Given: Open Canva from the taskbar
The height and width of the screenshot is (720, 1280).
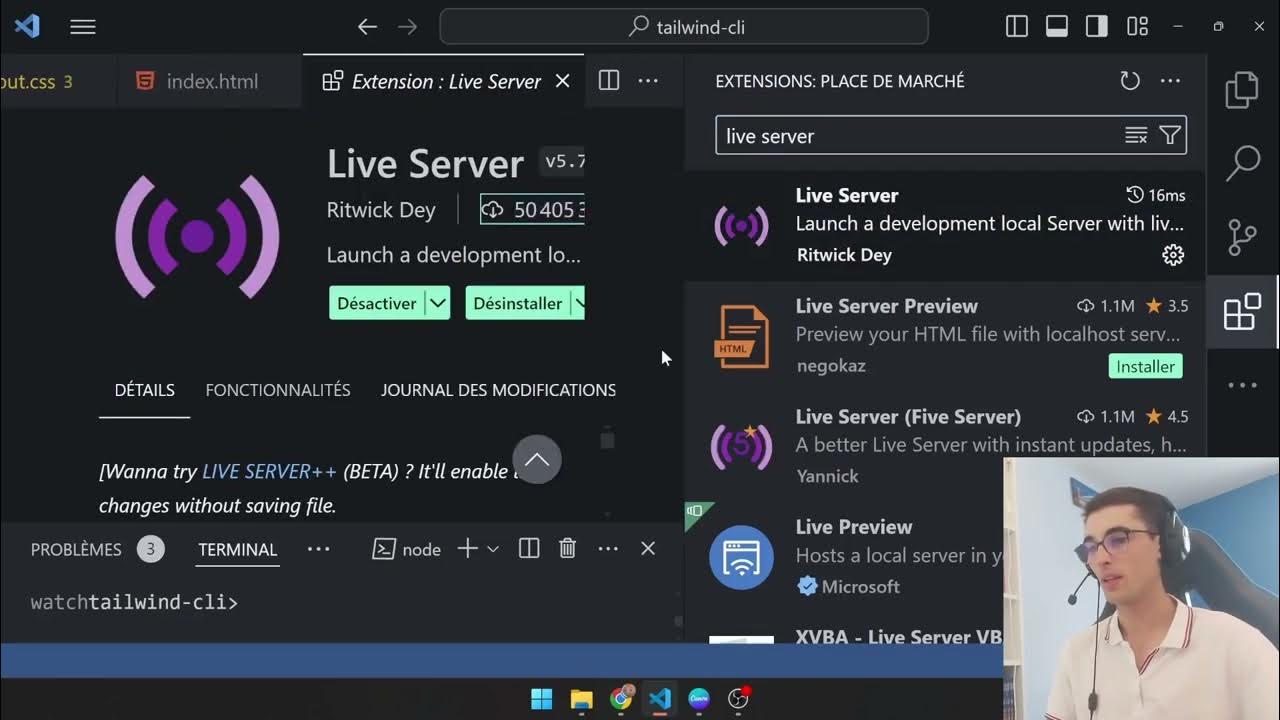Looking at the screenshot, I should 699,699.
